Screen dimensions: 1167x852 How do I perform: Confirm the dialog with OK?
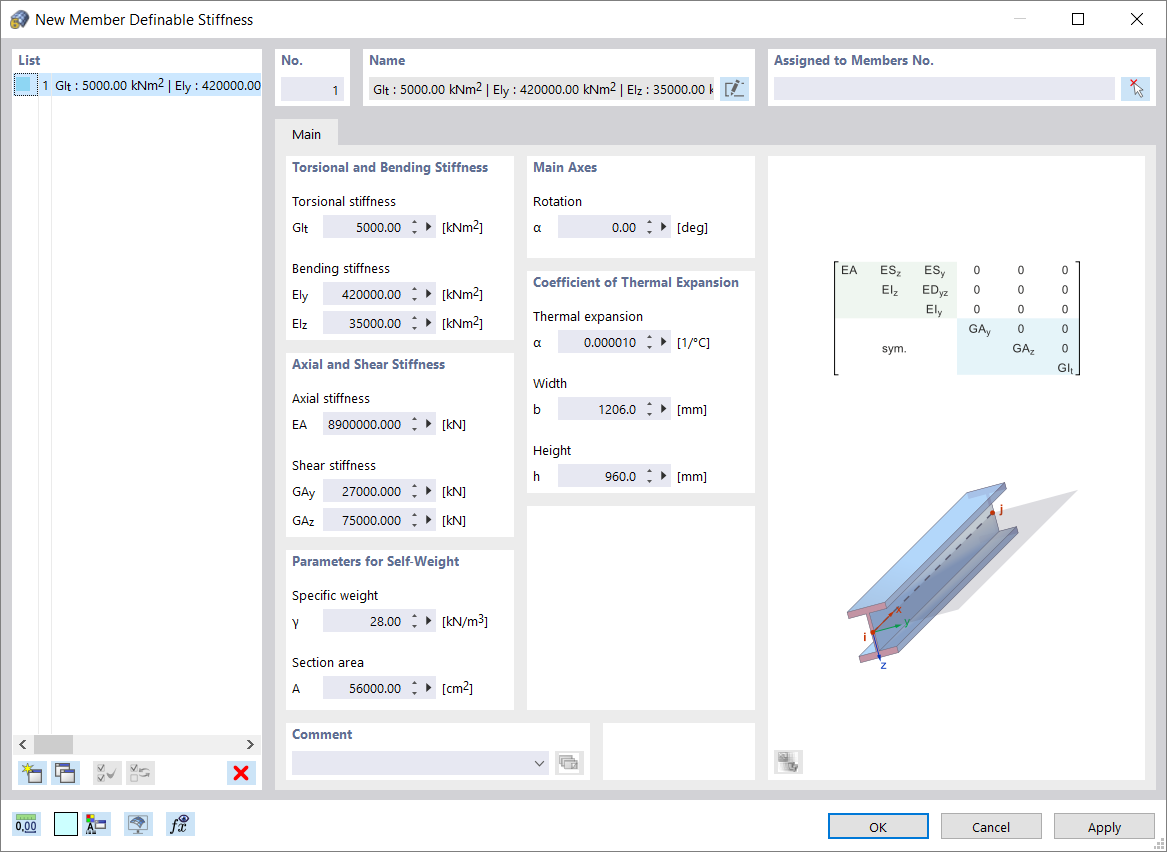(878, 827)
